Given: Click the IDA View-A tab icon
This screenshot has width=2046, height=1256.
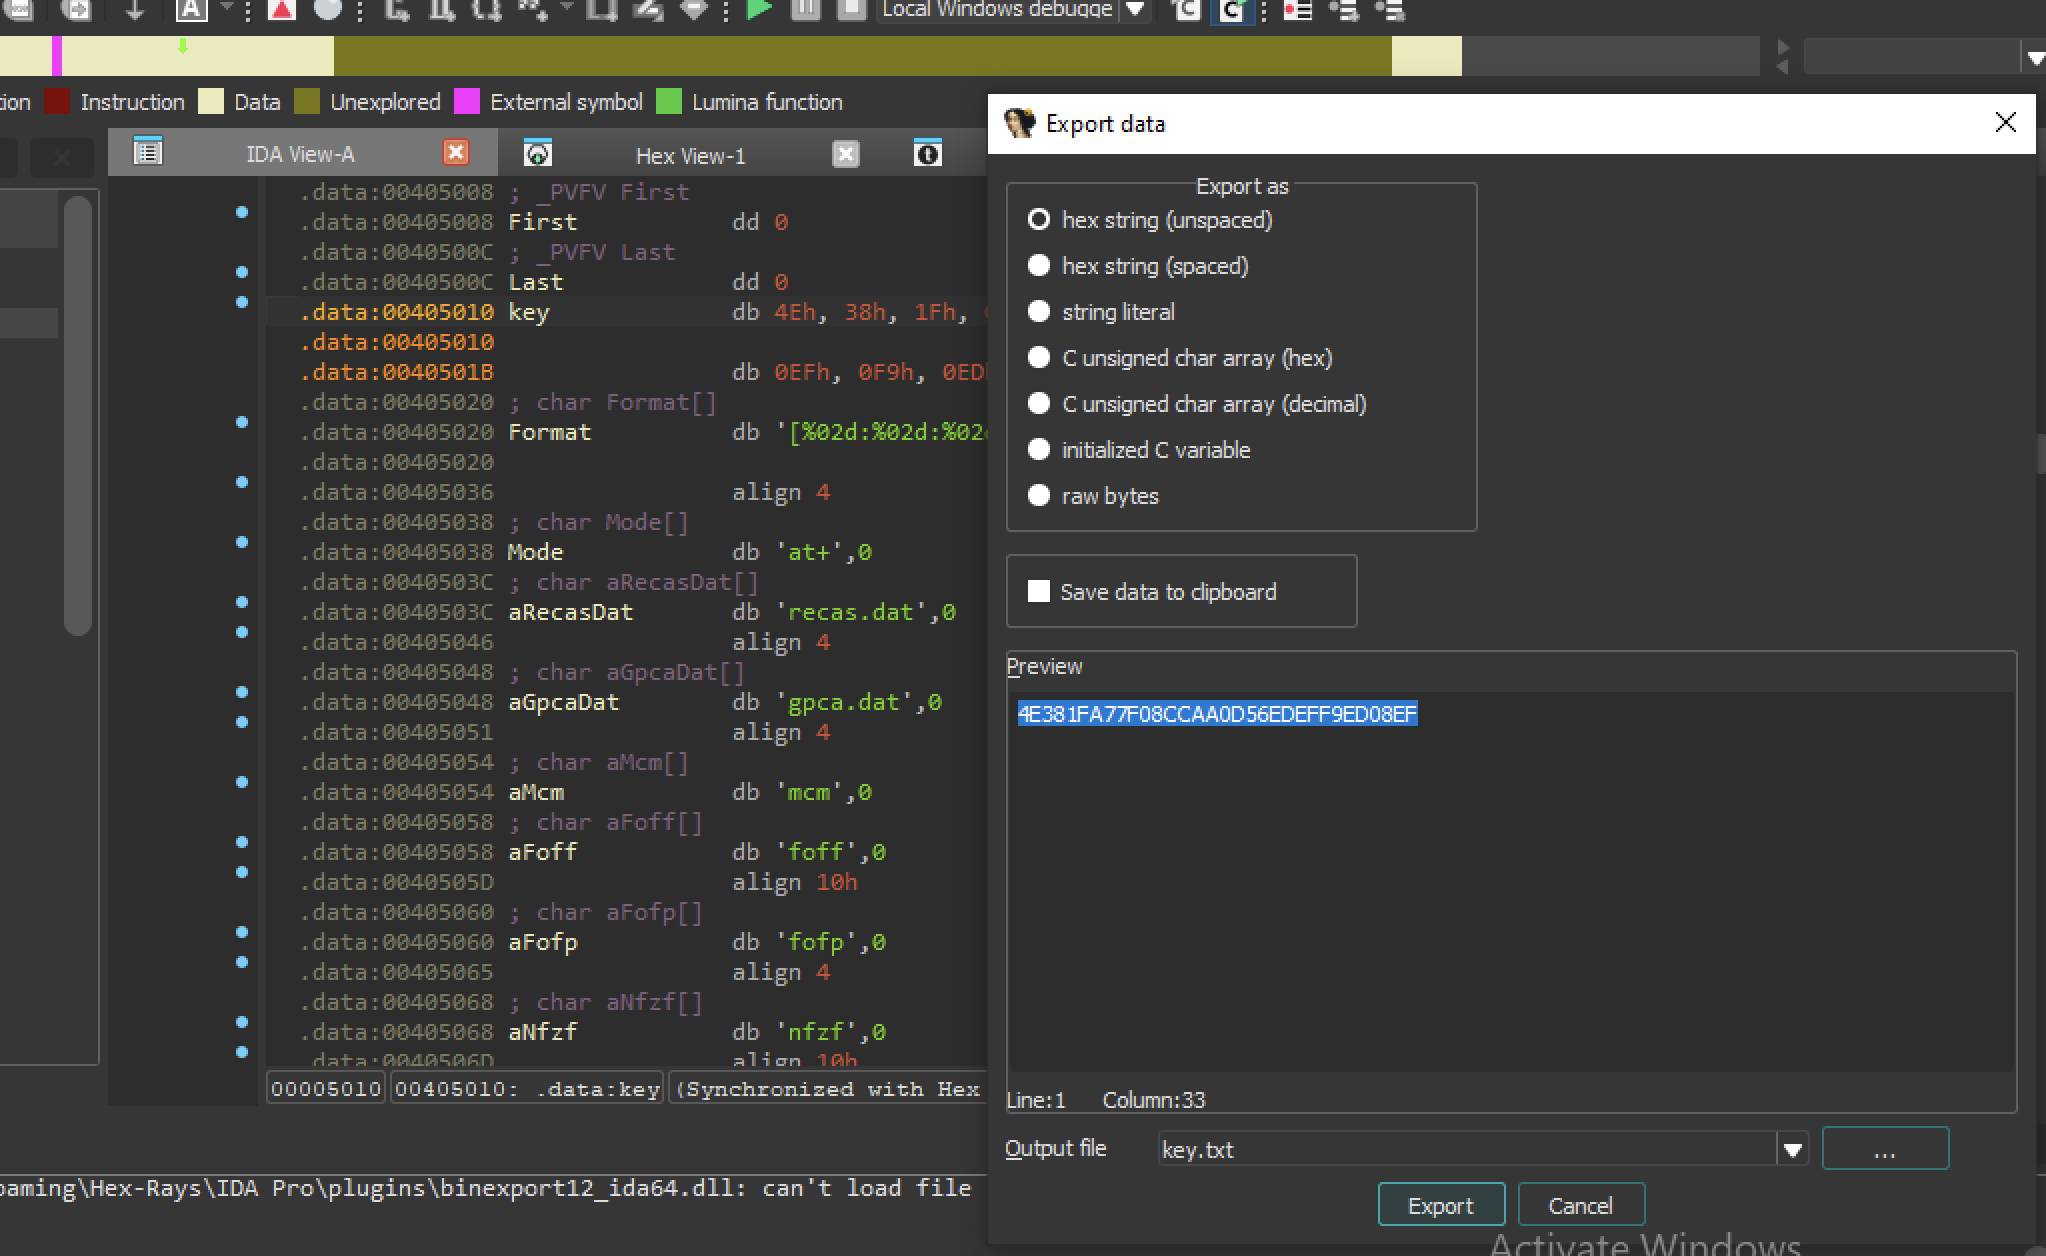Looking at the screenshot, I should tap(148, 151).
